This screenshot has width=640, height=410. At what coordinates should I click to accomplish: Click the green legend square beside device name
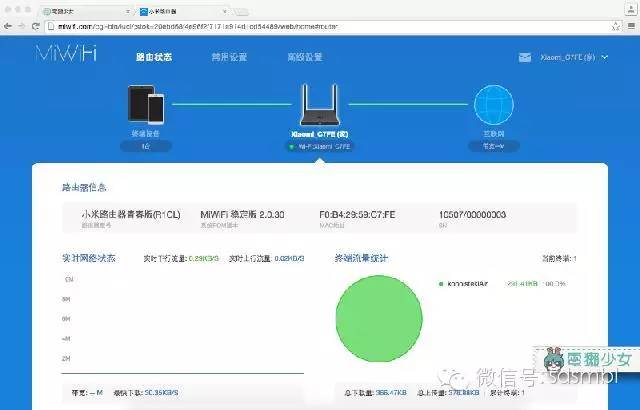point(441,284)
